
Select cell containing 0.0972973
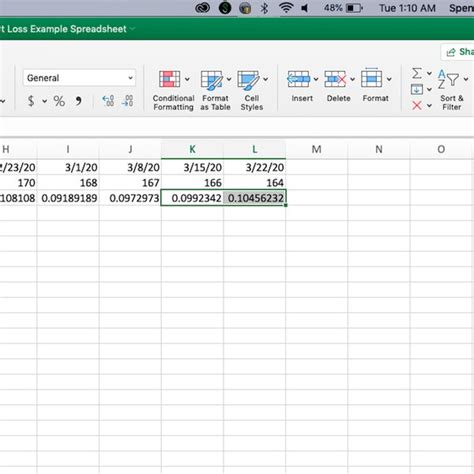coord(130,198)
